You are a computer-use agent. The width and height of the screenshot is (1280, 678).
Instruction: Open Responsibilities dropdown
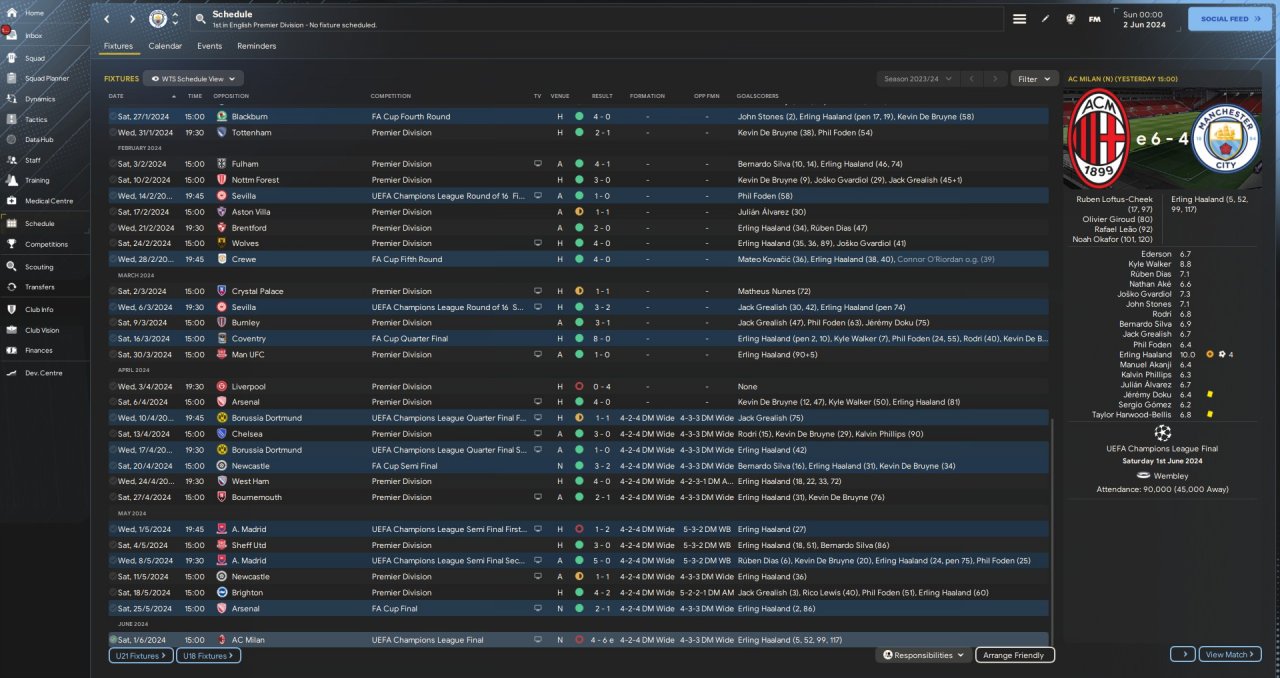coord(924,655)
